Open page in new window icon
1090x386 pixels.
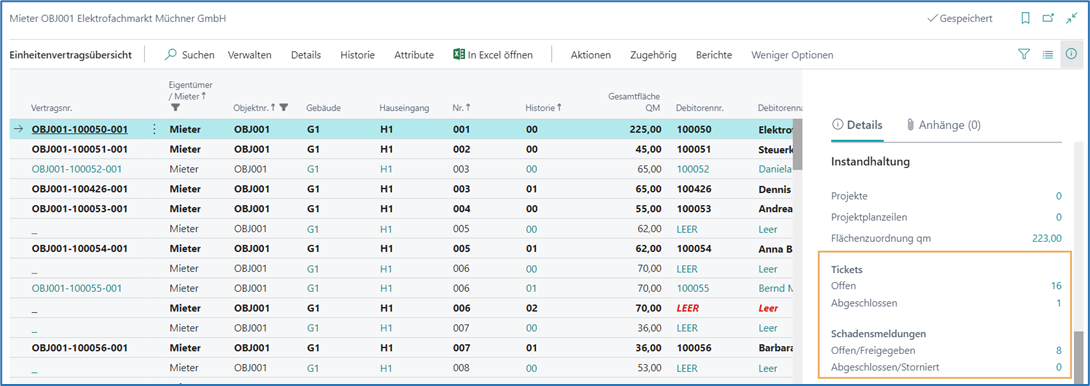(x=1048, y=19)
